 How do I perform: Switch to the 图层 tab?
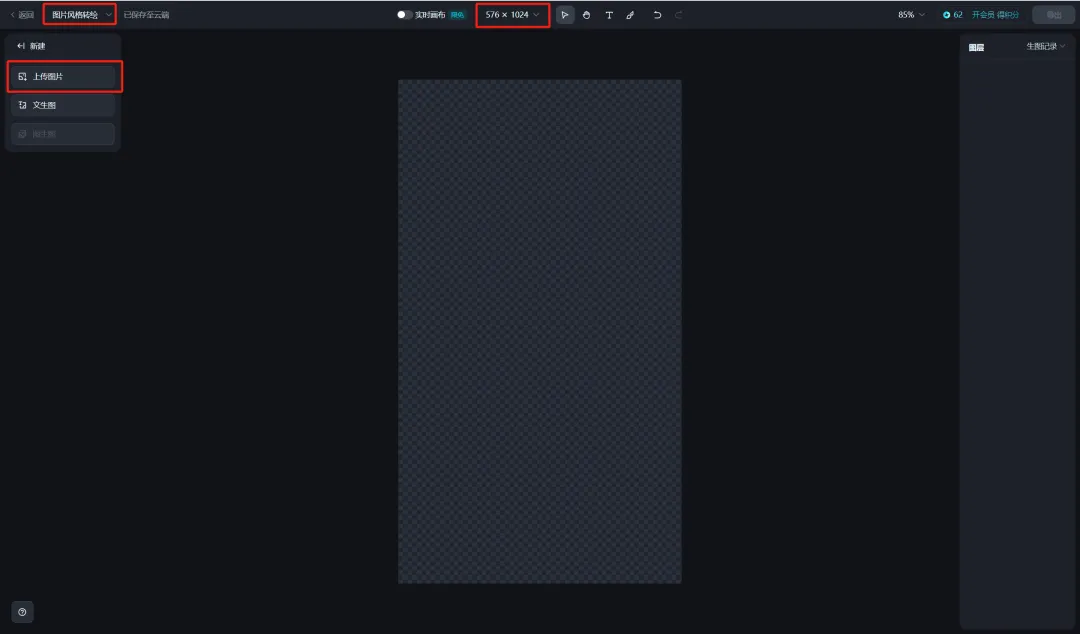pos(976,48)
